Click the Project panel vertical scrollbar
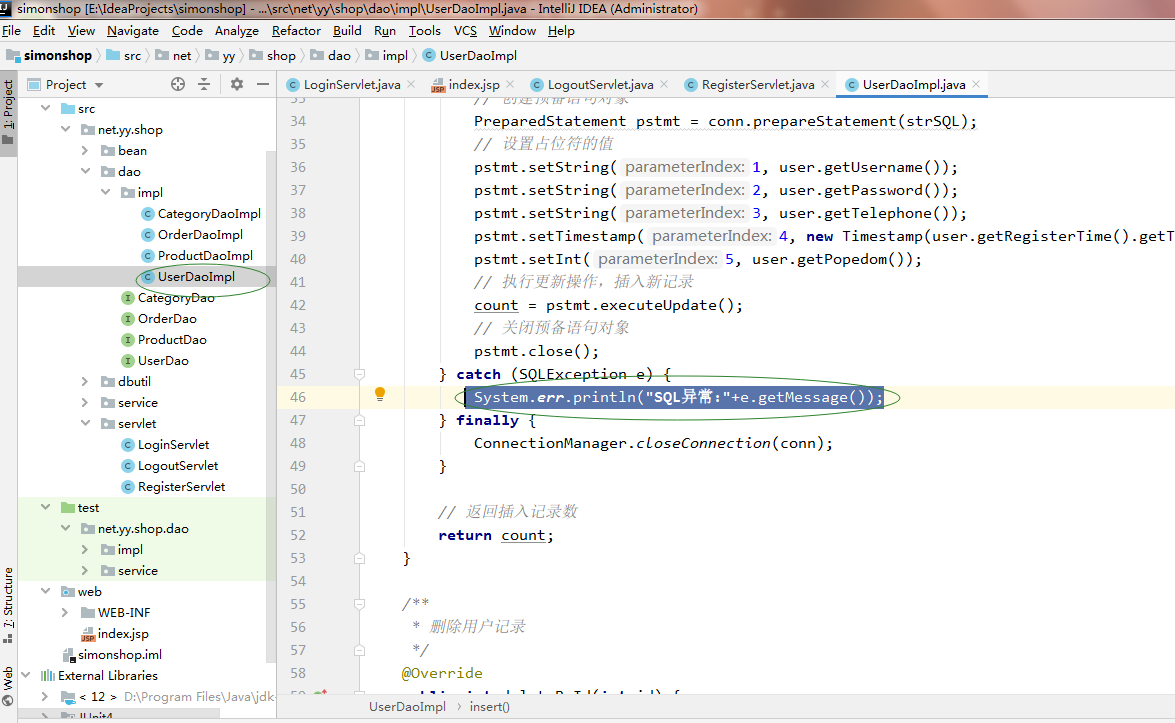Viewport: 1175px width, 723px height. [271, 407]
